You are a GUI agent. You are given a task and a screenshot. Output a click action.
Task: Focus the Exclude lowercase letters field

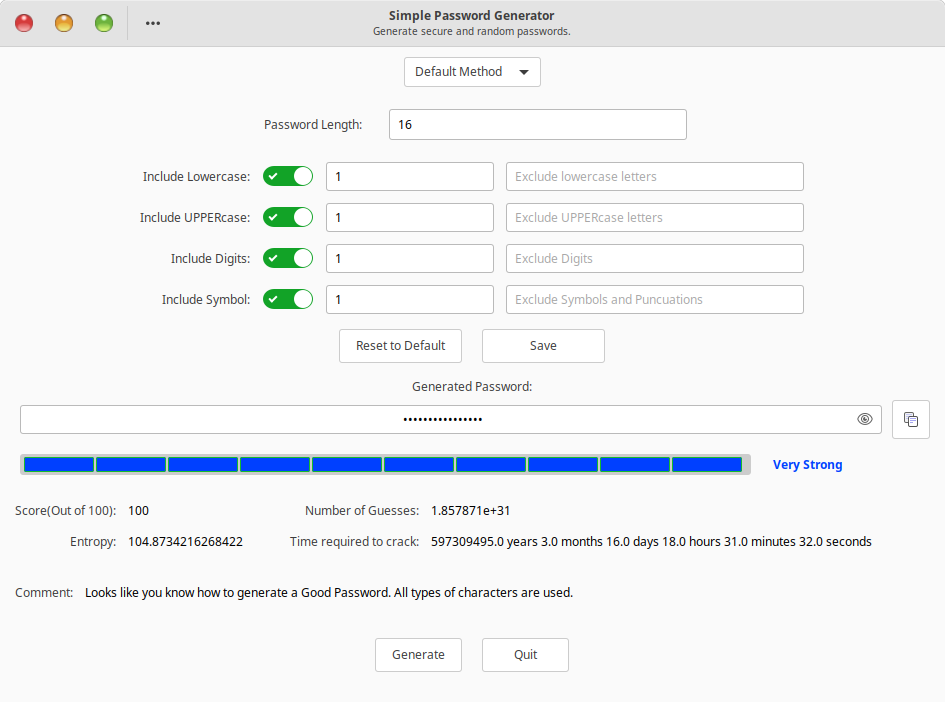pyautogui.click(x=654, y=176)
